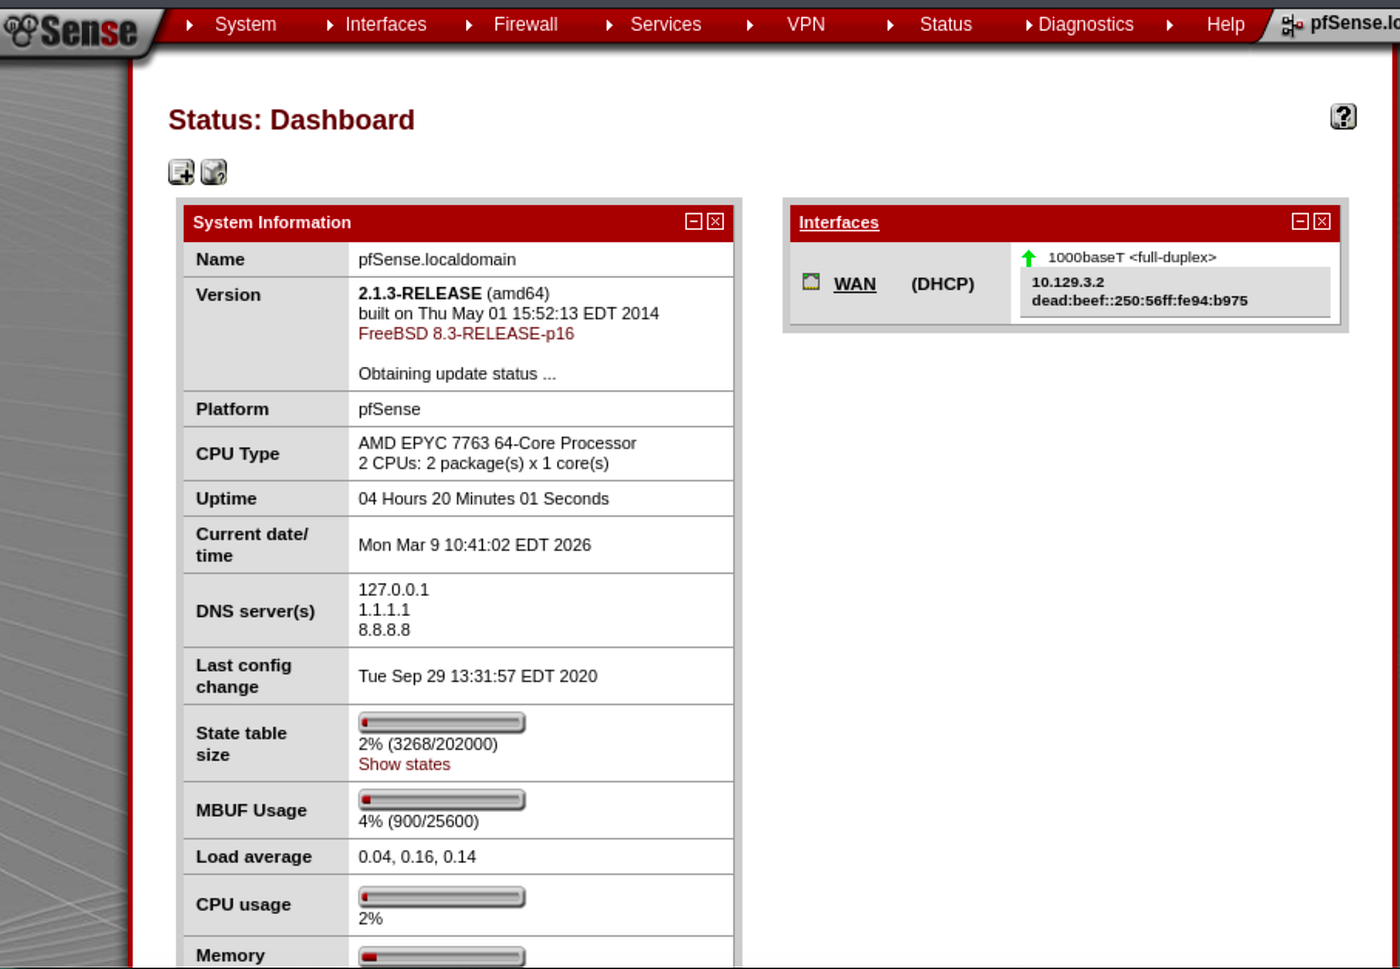Click the MBUF Usage progress bar
This screenshot has width=1400, height=969.
[442, 800]
